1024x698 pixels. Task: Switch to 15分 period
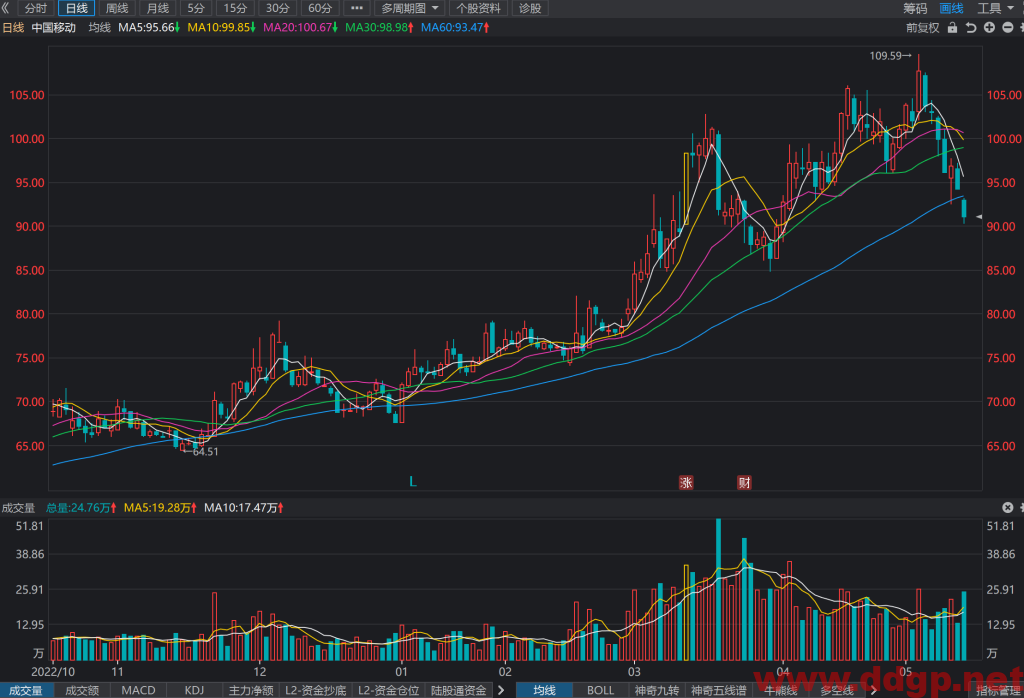tap(235, 8)
